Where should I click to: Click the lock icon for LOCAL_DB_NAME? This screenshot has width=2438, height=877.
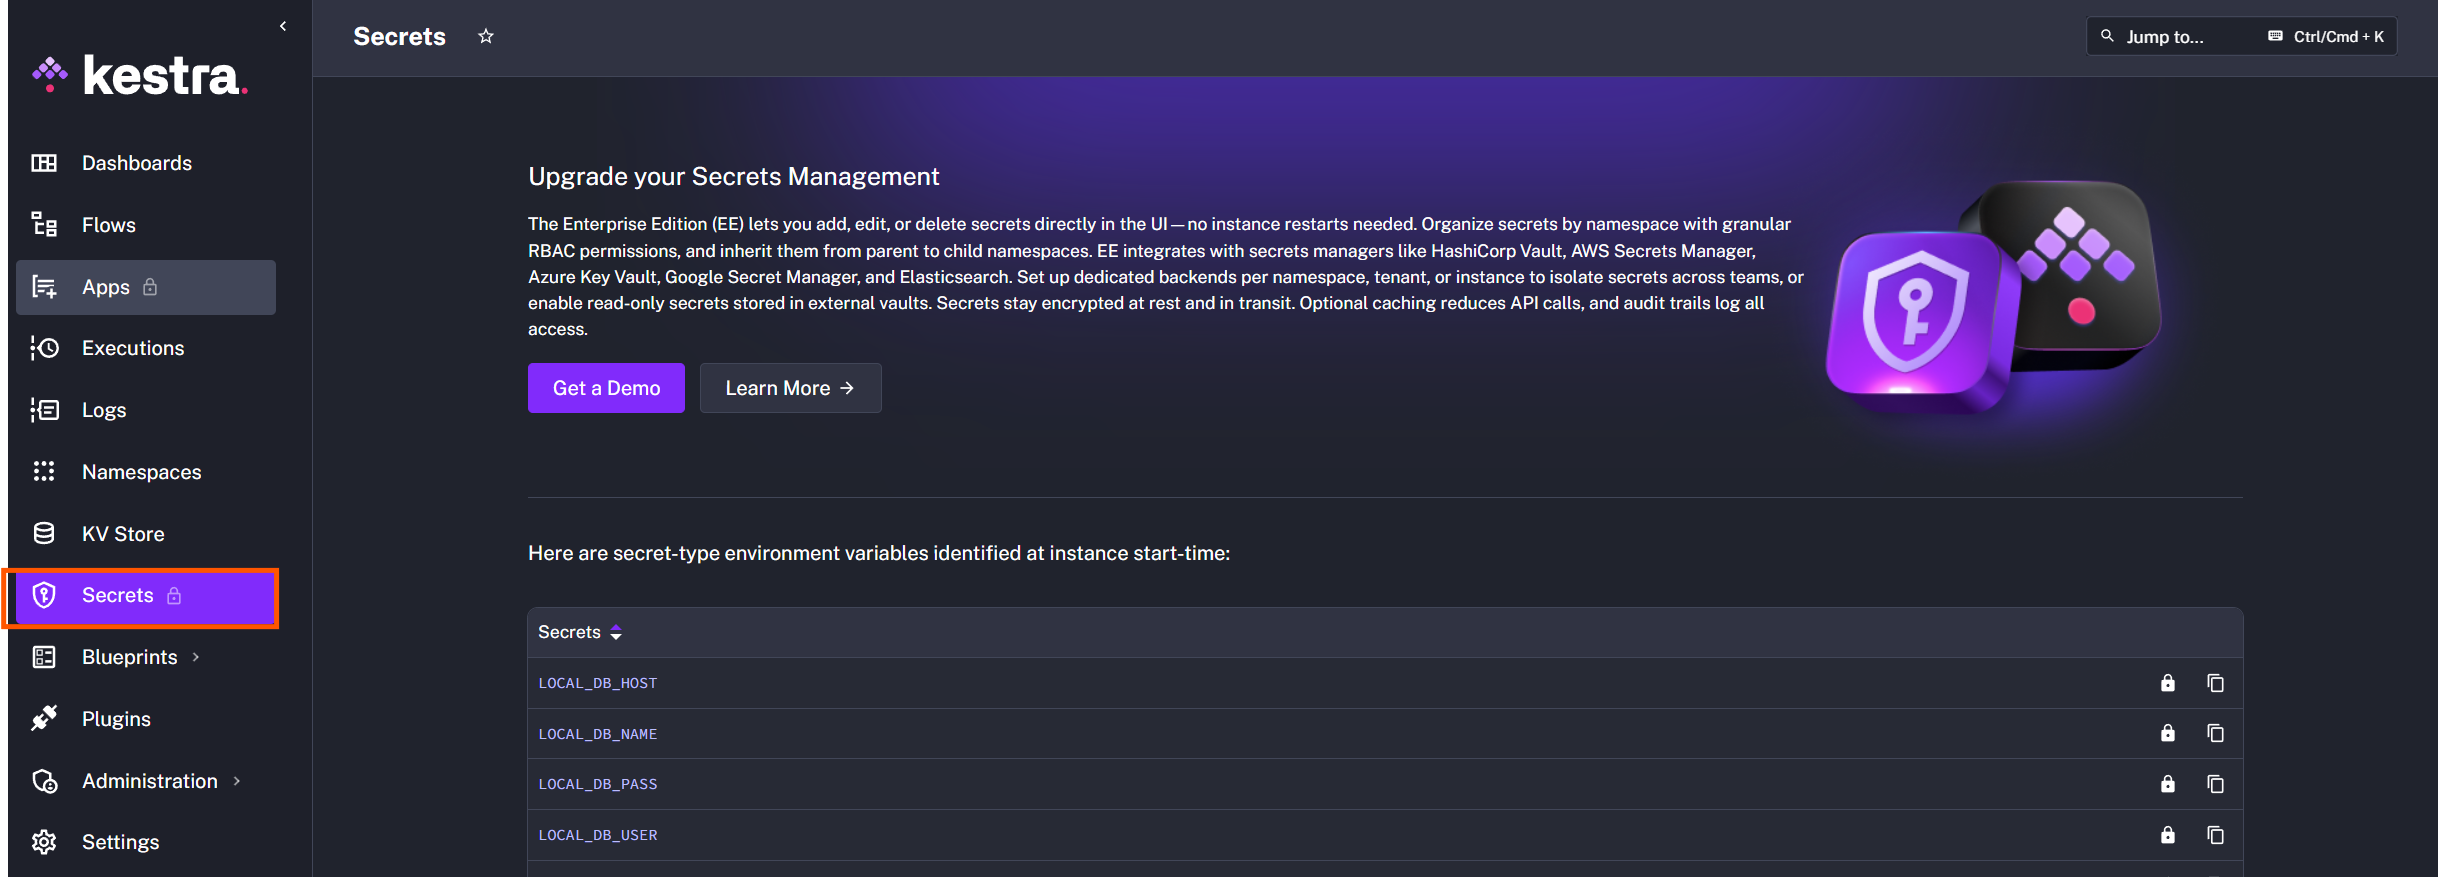click(2168, 734)
